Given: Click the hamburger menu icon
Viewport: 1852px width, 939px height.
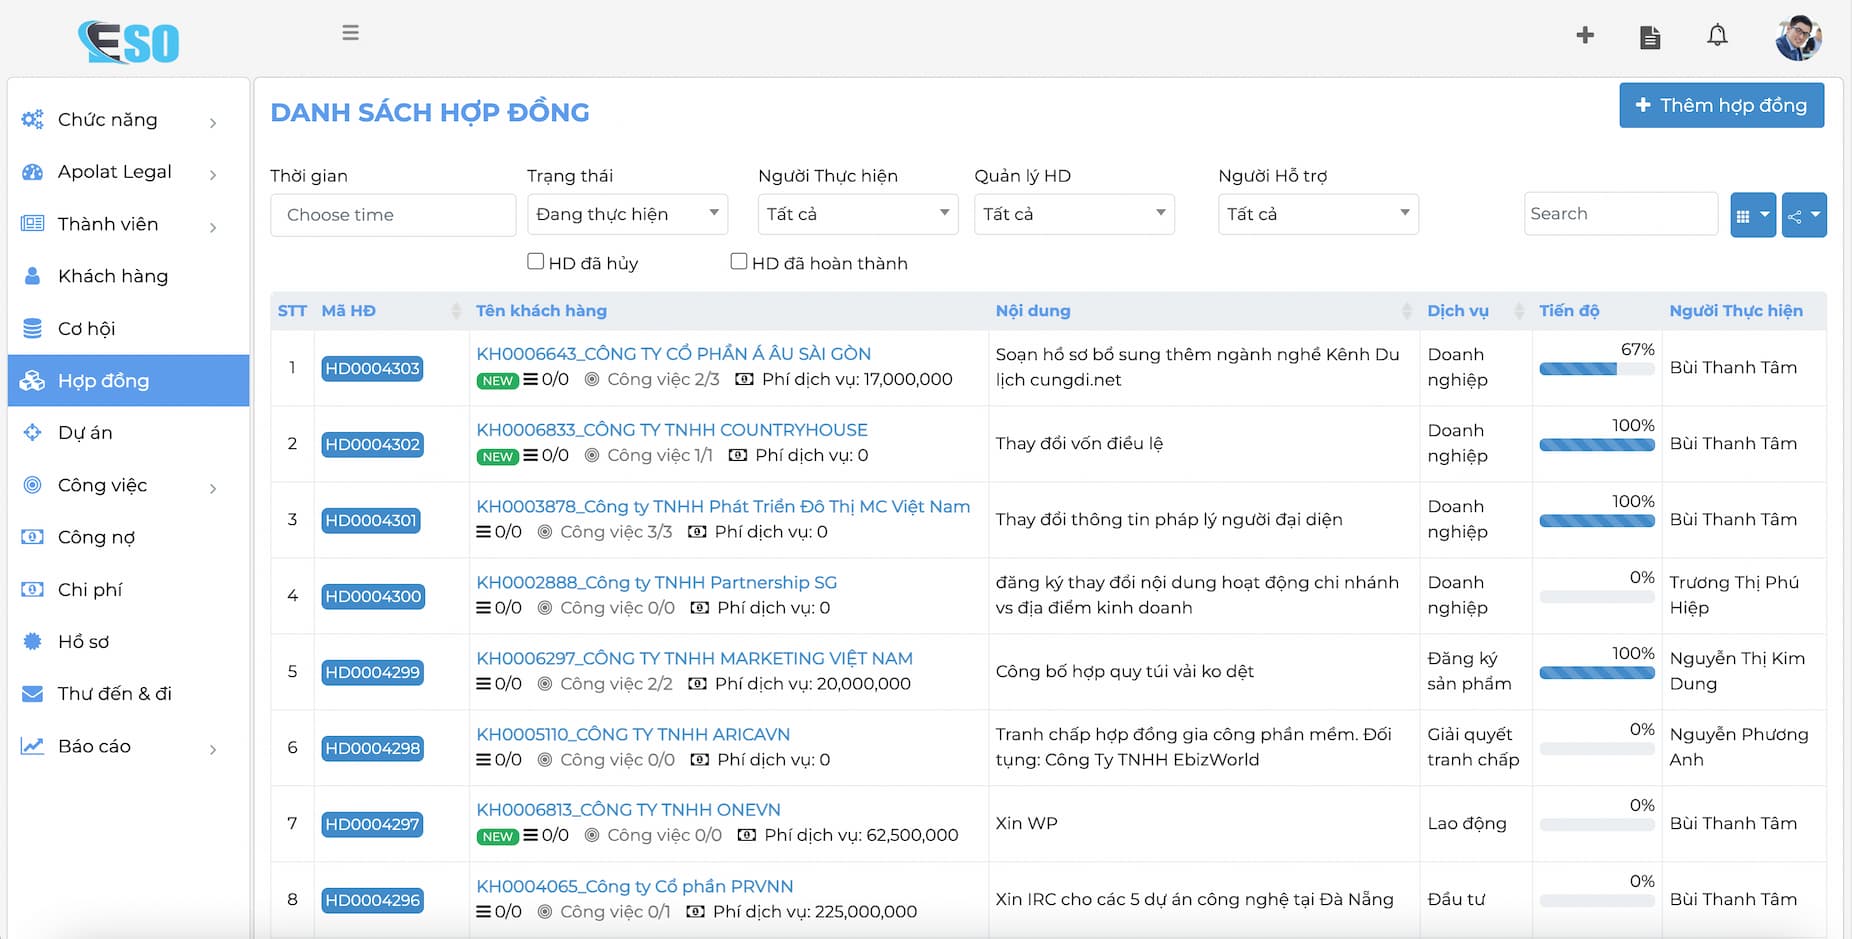Looking at the screenshot, I should [350, 33].
